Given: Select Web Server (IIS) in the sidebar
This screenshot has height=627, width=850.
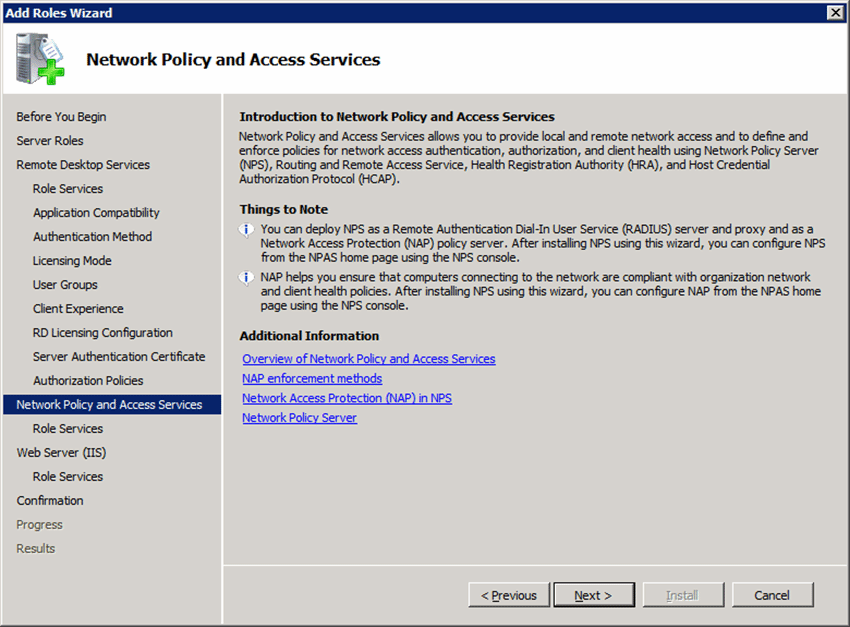Looking at the screenshot, I should tap(62, 452).
